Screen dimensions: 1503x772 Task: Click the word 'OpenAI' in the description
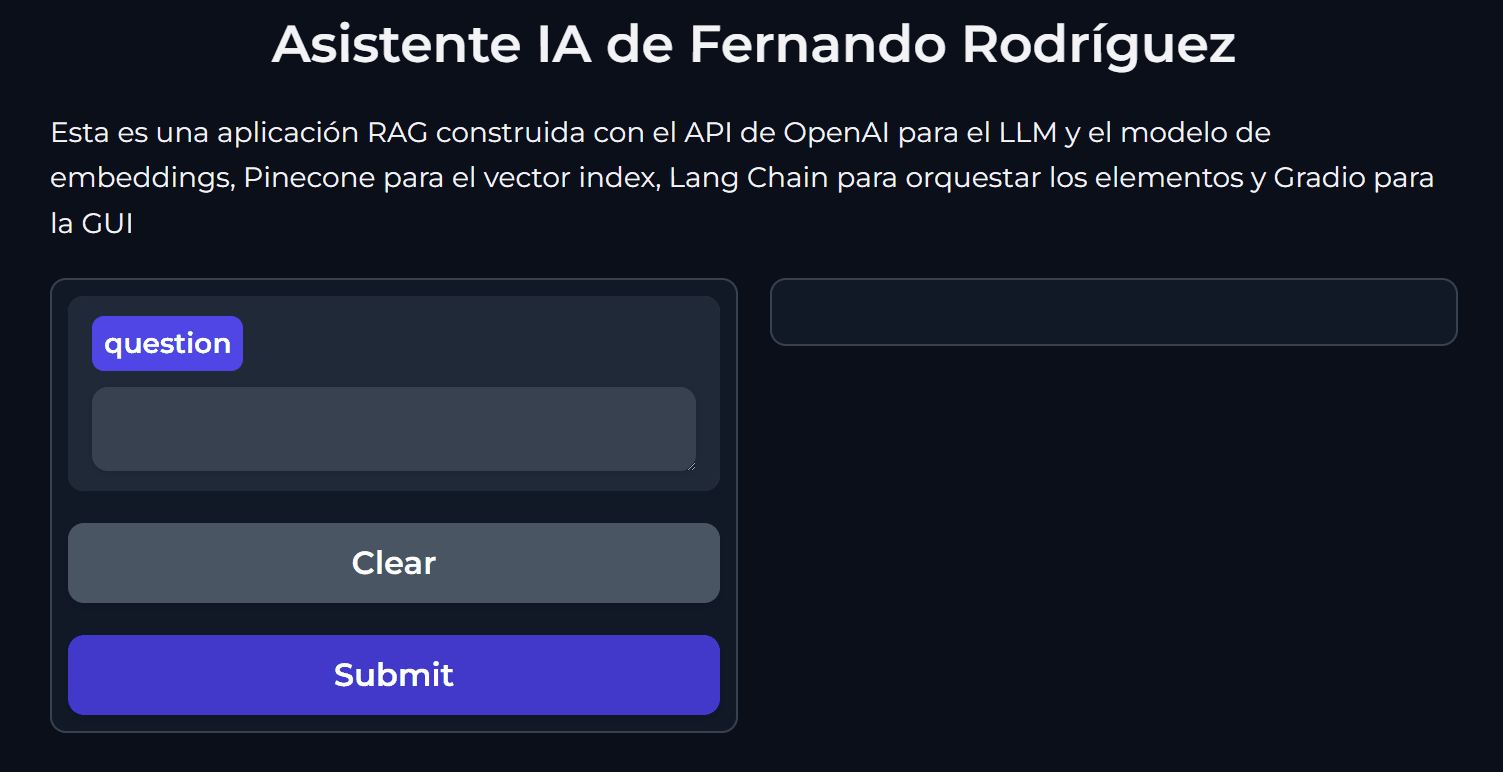836,132
